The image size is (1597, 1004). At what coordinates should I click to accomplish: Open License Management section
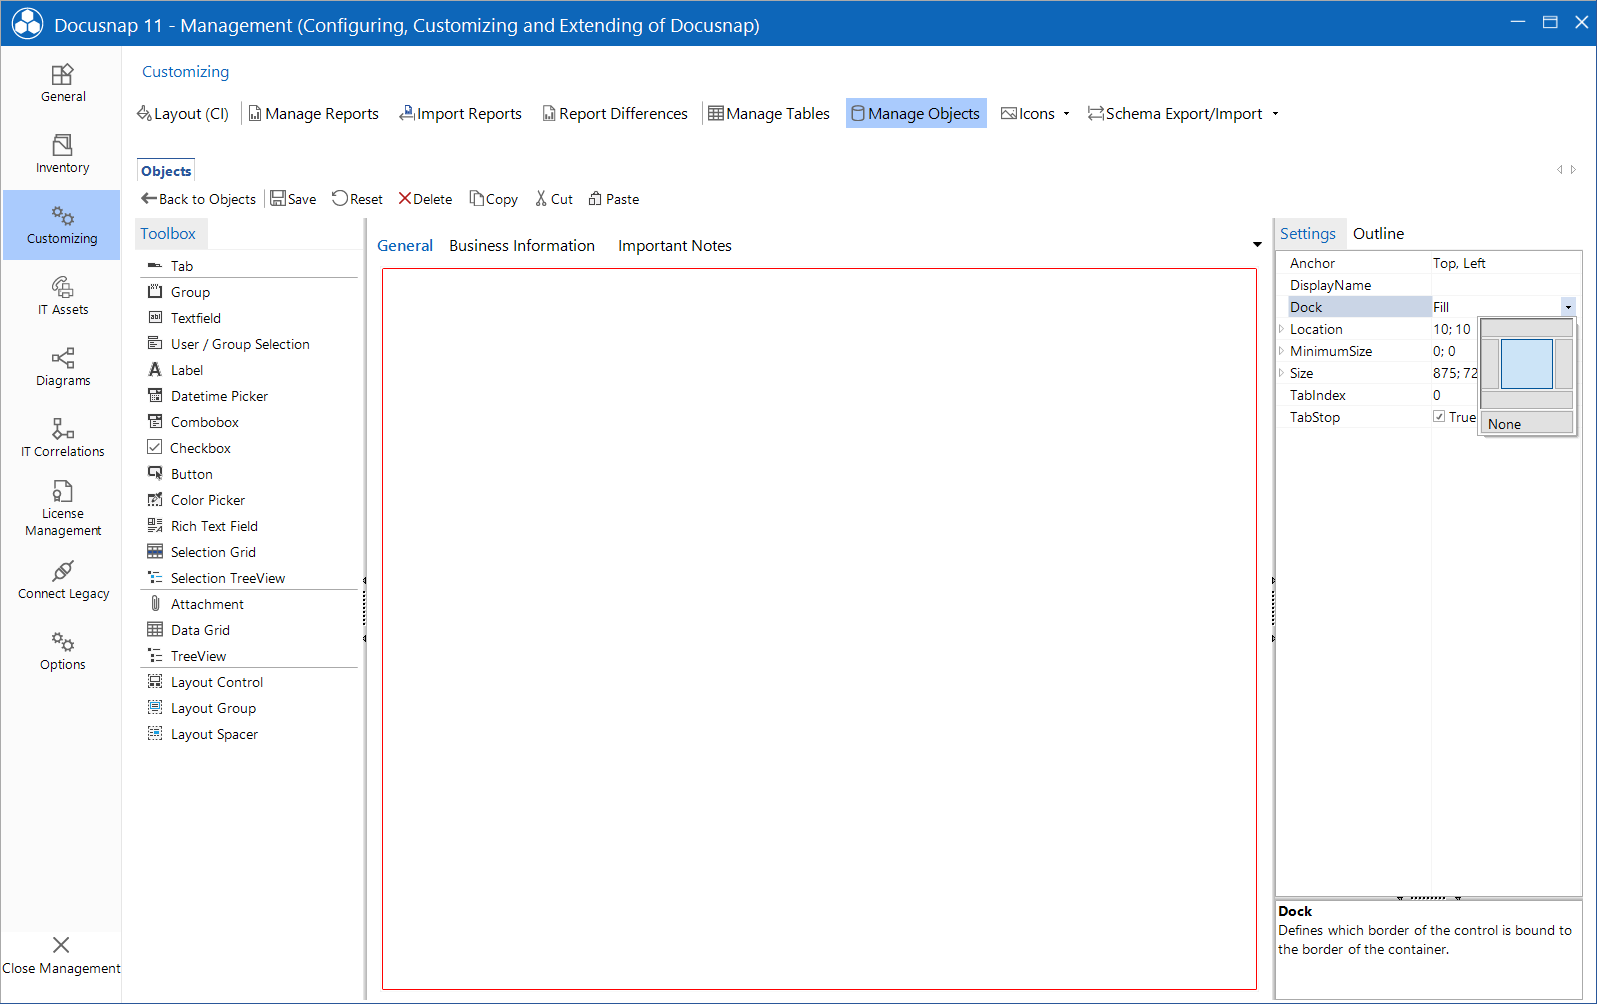coord(62,508)
